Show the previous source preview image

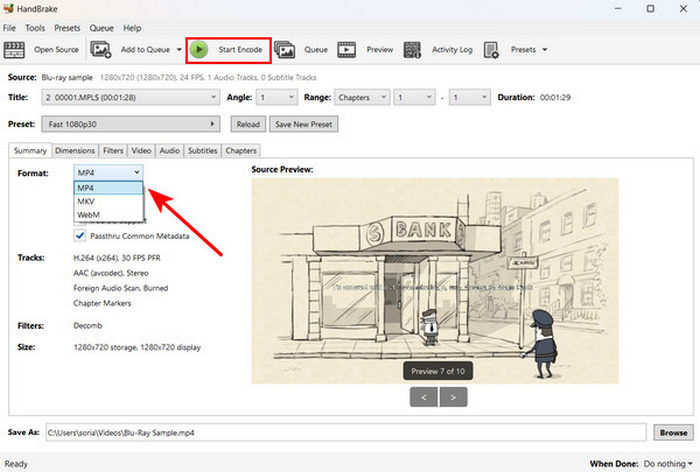click(423, 397)
